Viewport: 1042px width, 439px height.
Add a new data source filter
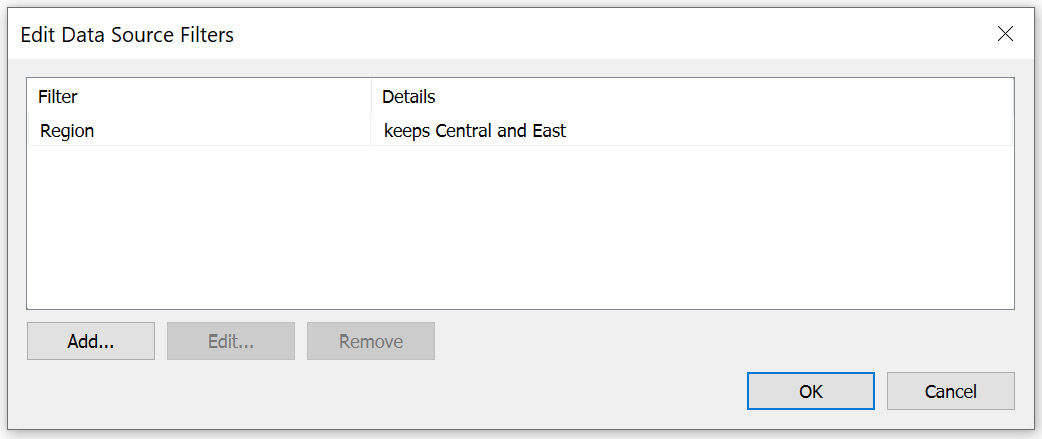pos(91,341)
